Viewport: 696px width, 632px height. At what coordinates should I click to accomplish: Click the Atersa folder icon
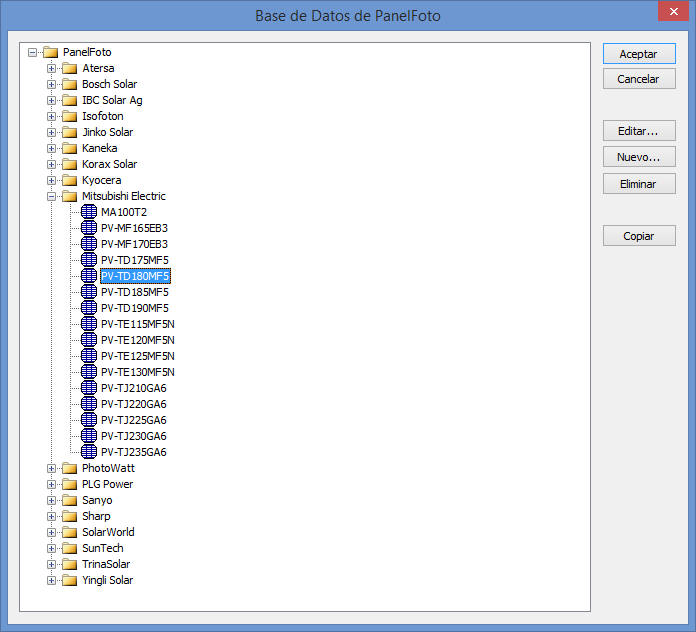tap(70, 68)
